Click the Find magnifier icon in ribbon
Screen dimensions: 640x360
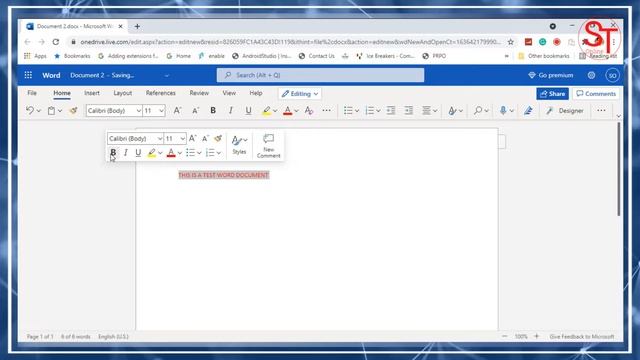pyautogui.click(x=478, y=111)
